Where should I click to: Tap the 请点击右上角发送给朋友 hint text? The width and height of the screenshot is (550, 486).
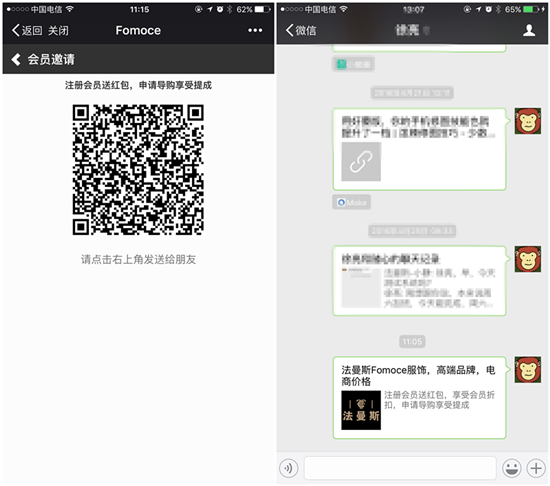(x=139, y=259)
